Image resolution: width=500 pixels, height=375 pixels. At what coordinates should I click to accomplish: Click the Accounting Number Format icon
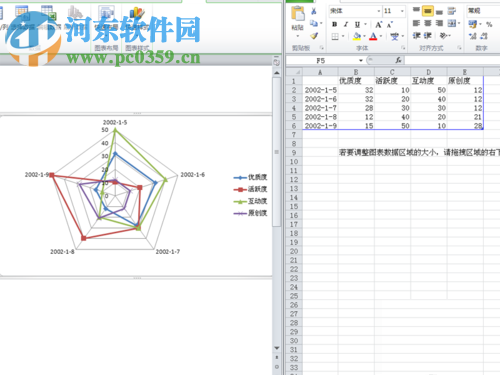473,24
